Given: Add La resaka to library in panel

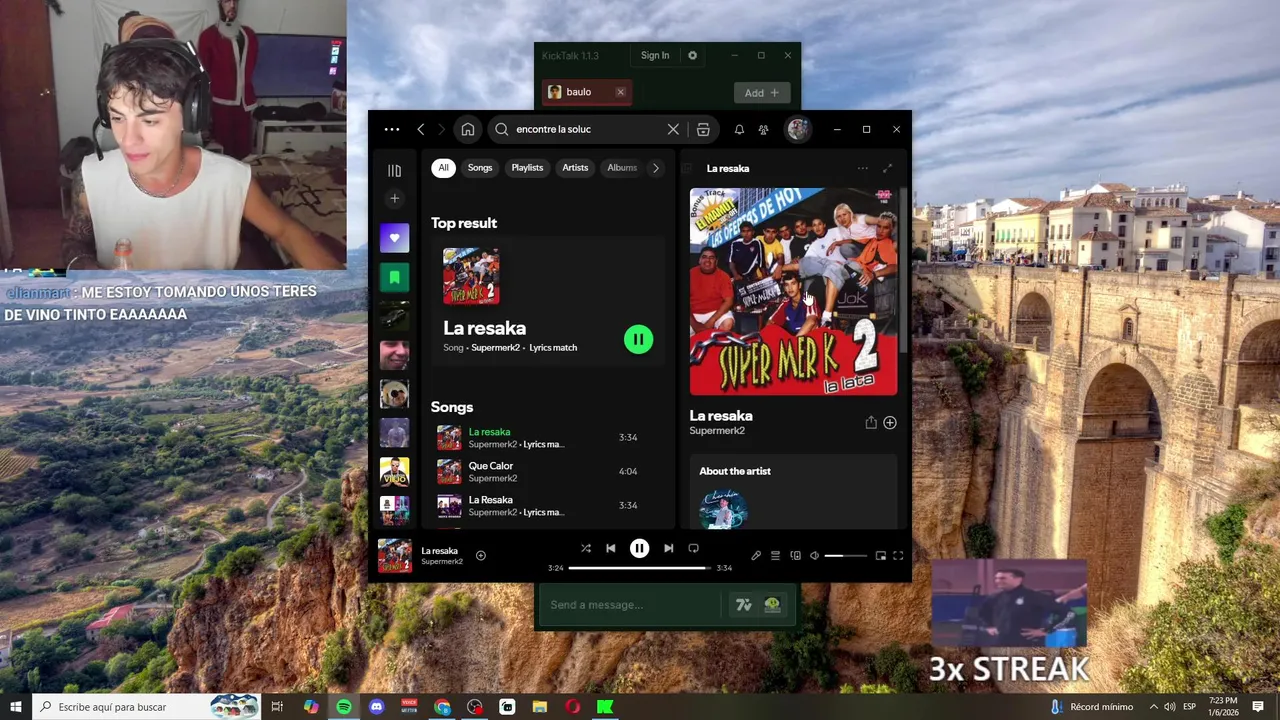Looking at the screenshot, I should [890, 422].
